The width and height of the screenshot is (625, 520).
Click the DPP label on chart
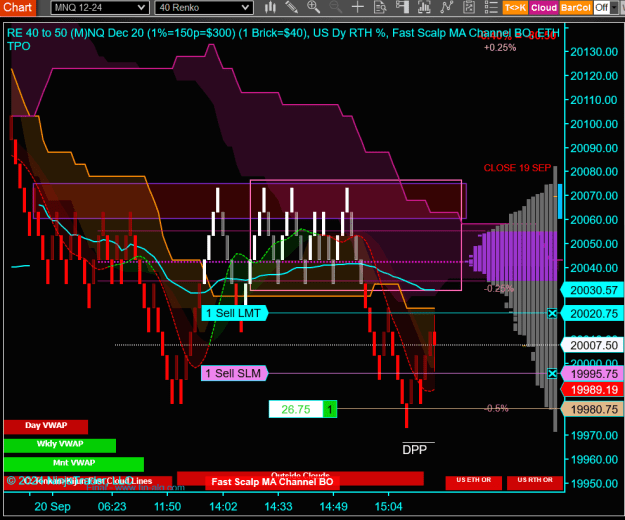pyautogui.click(x=415, y=450)
